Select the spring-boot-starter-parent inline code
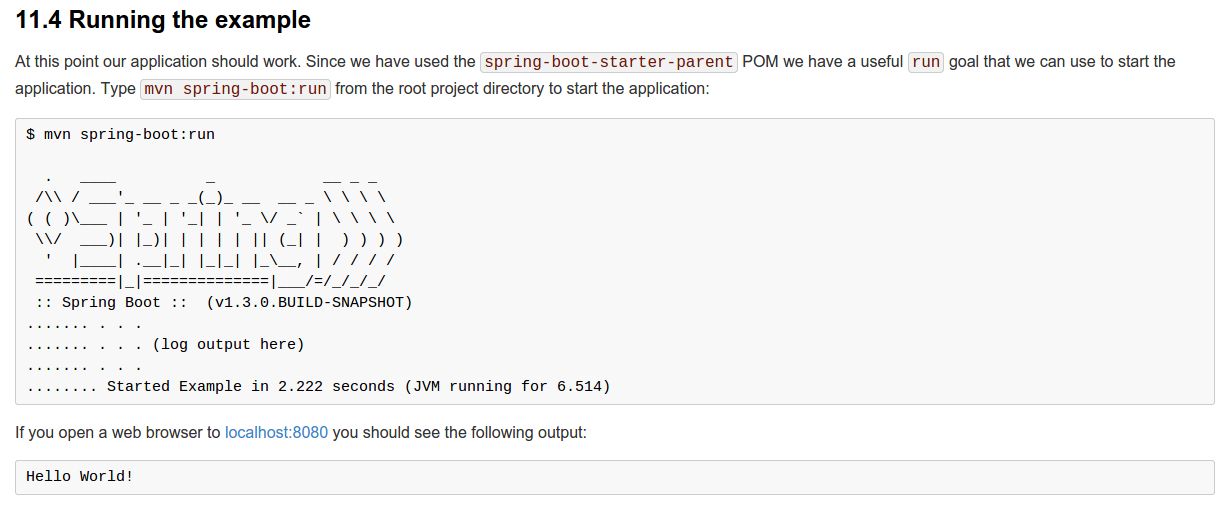Image resolution: width=1228 pixels, height=508 pixels. (x=608, y=62)
